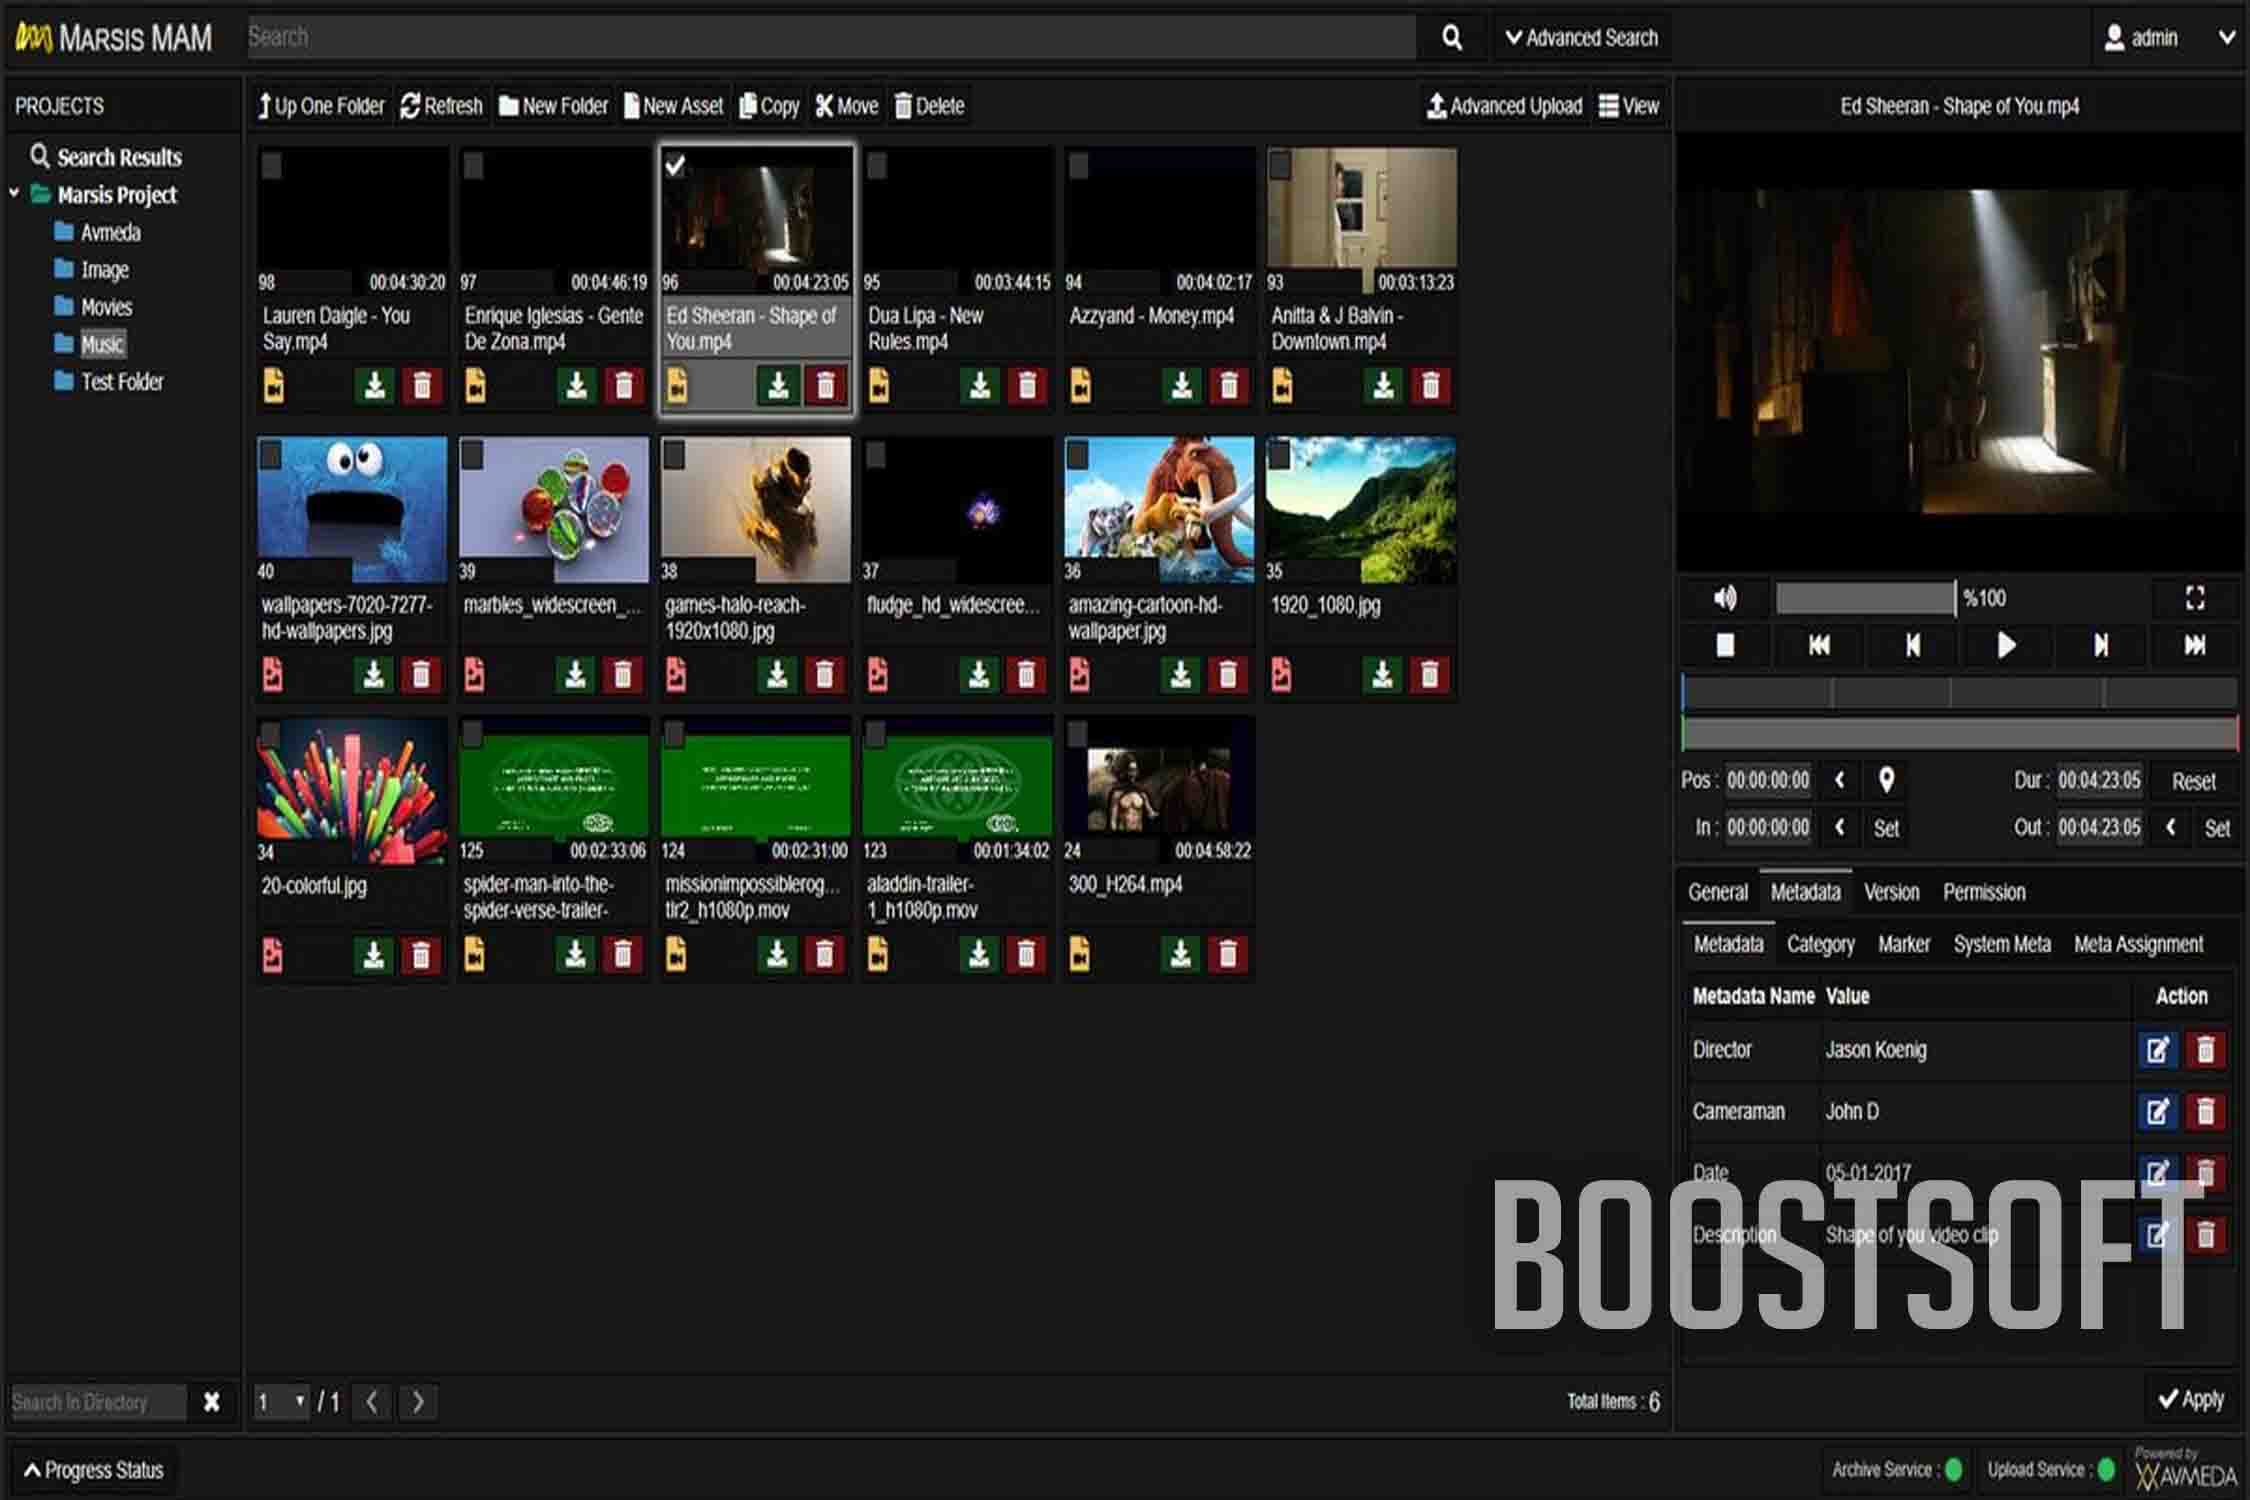The height and width of the screenshot is (1500, 2250).
Task: Go to the previous page arrow
Action: 371,1402
